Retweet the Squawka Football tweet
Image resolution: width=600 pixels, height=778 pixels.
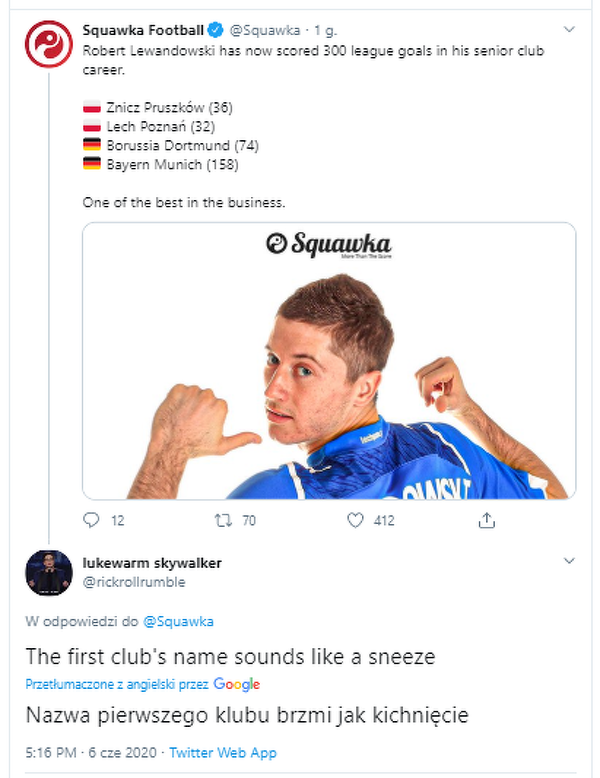(x=224, y=520)
